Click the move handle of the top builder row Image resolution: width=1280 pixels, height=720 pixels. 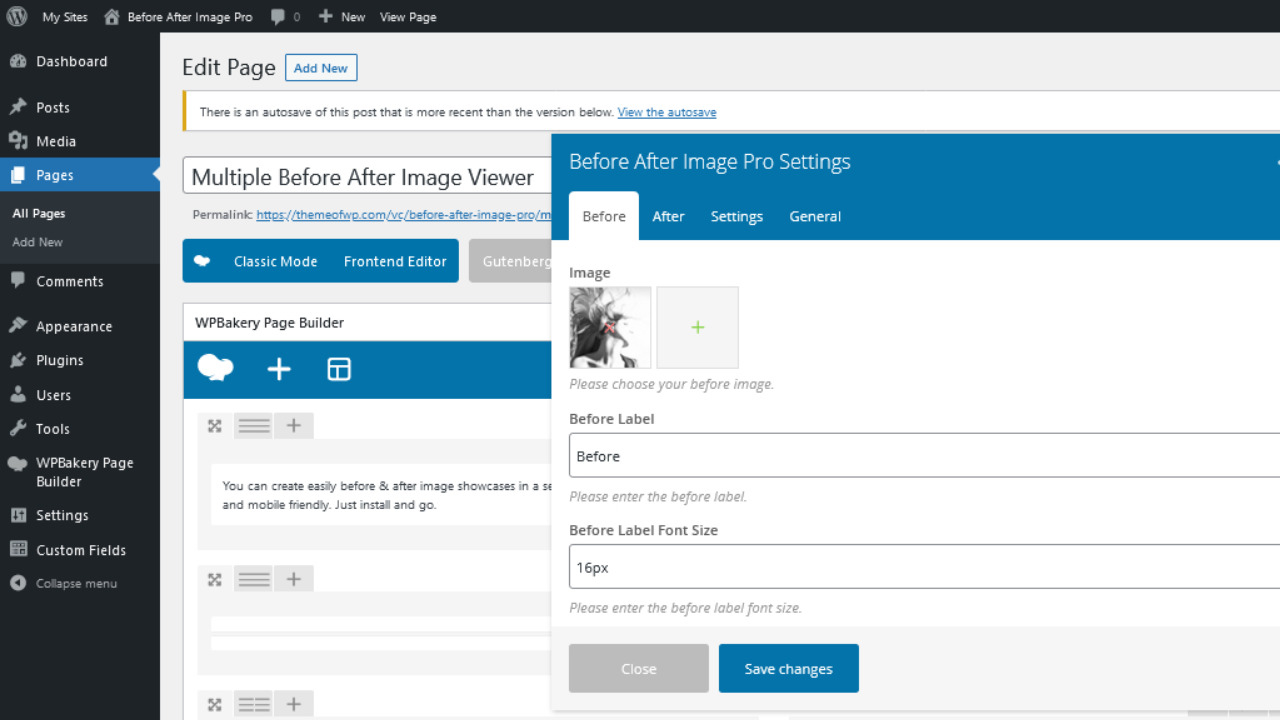click(214, 426)
